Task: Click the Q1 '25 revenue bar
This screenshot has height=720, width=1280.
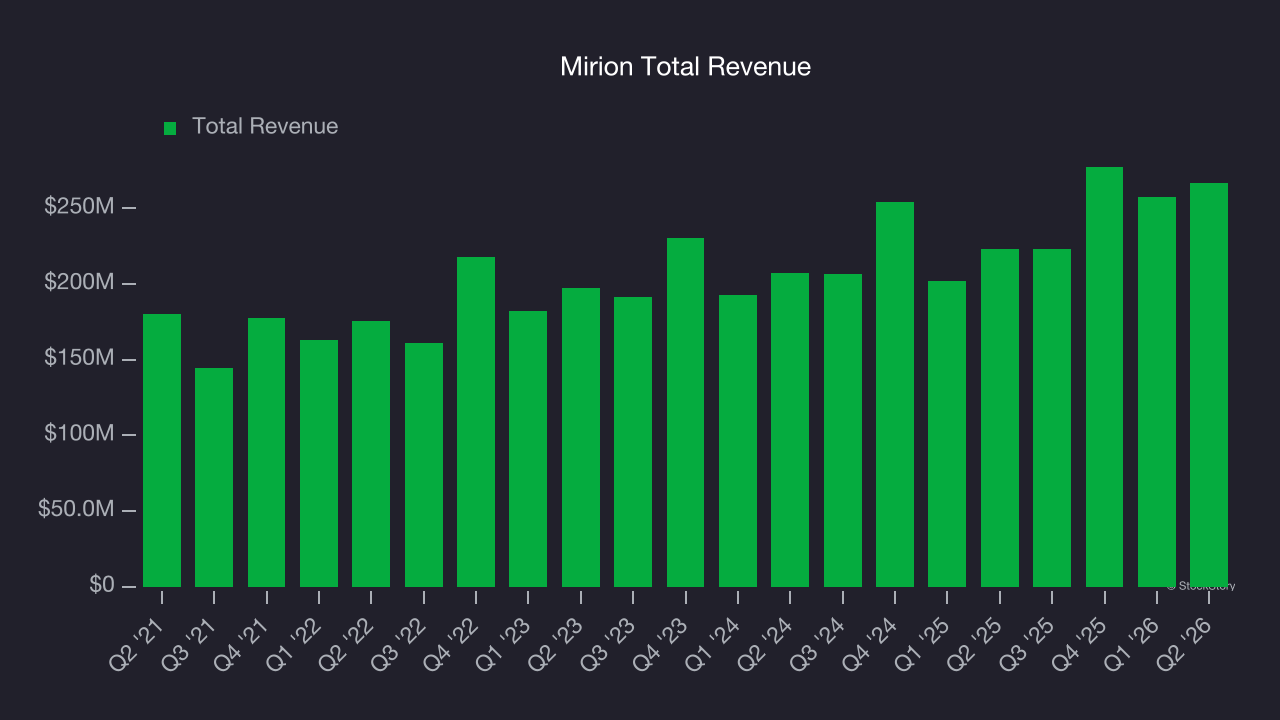Action: pyautogui.click(x=947, y=434)
